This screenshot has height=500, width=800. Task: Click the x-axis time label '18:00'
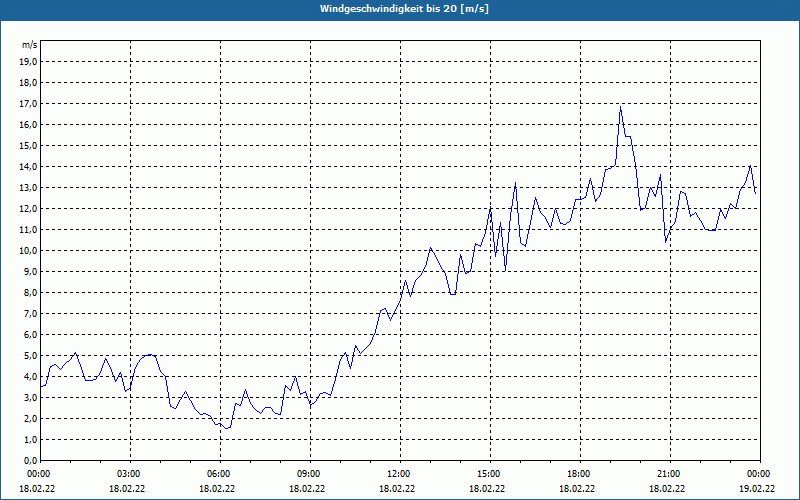click(580, 474)
